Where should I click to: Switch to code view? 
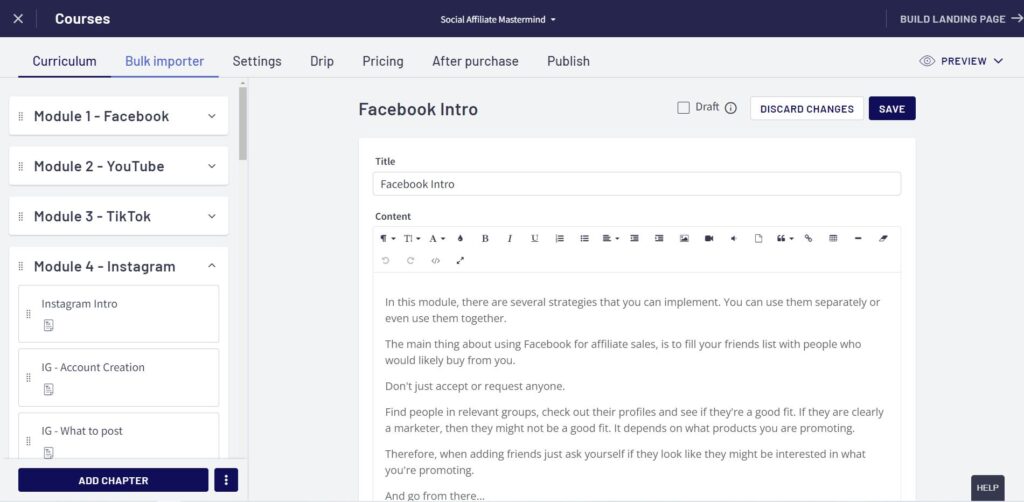tap(436, 260)
